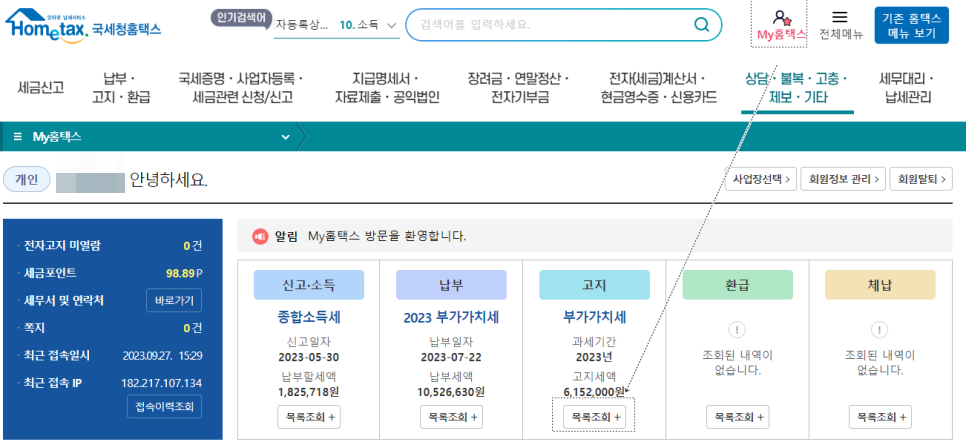Image resolution: width=966 pixels, height=442 pixels.
Task: Click 세금포인트 98.89 value
Action: tap(184, 273)
